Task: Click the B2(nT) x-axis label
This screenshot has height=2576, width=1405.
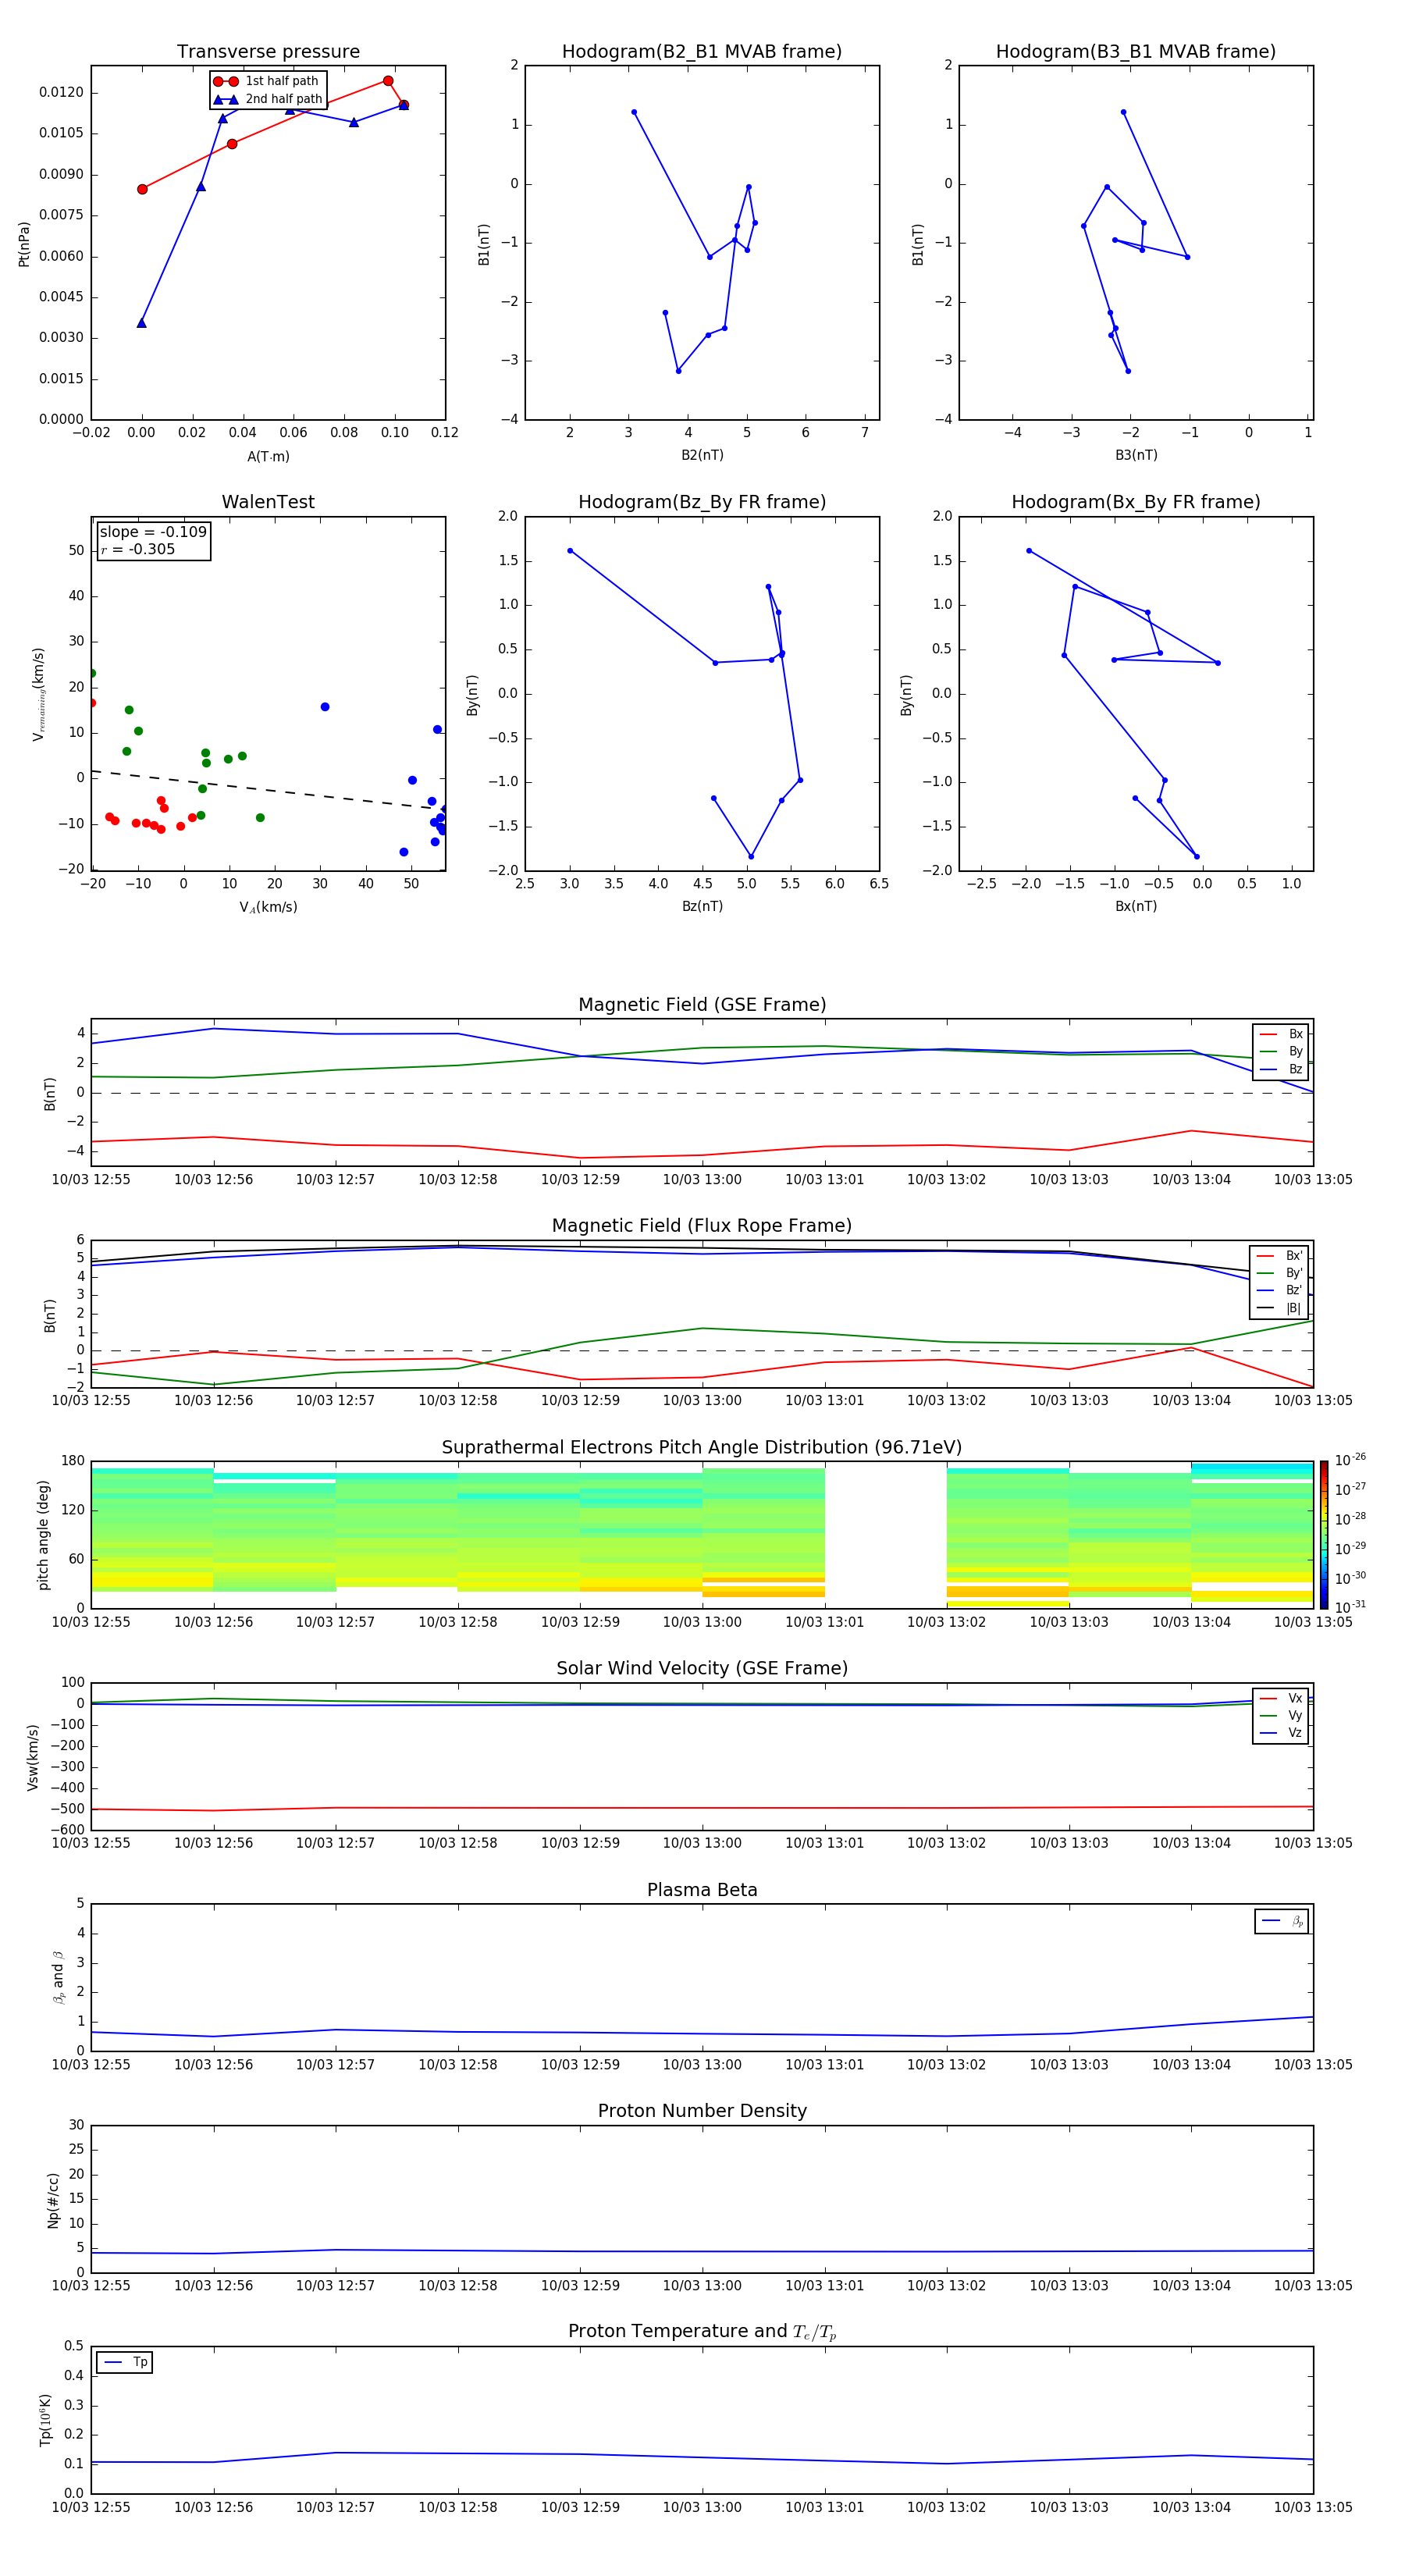Action: coord(702,455)
